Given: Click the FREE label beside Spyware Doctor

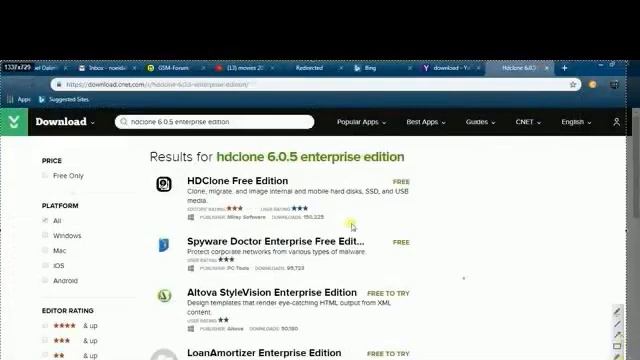Looking at the screenshot, I should [x=401, y=242].
